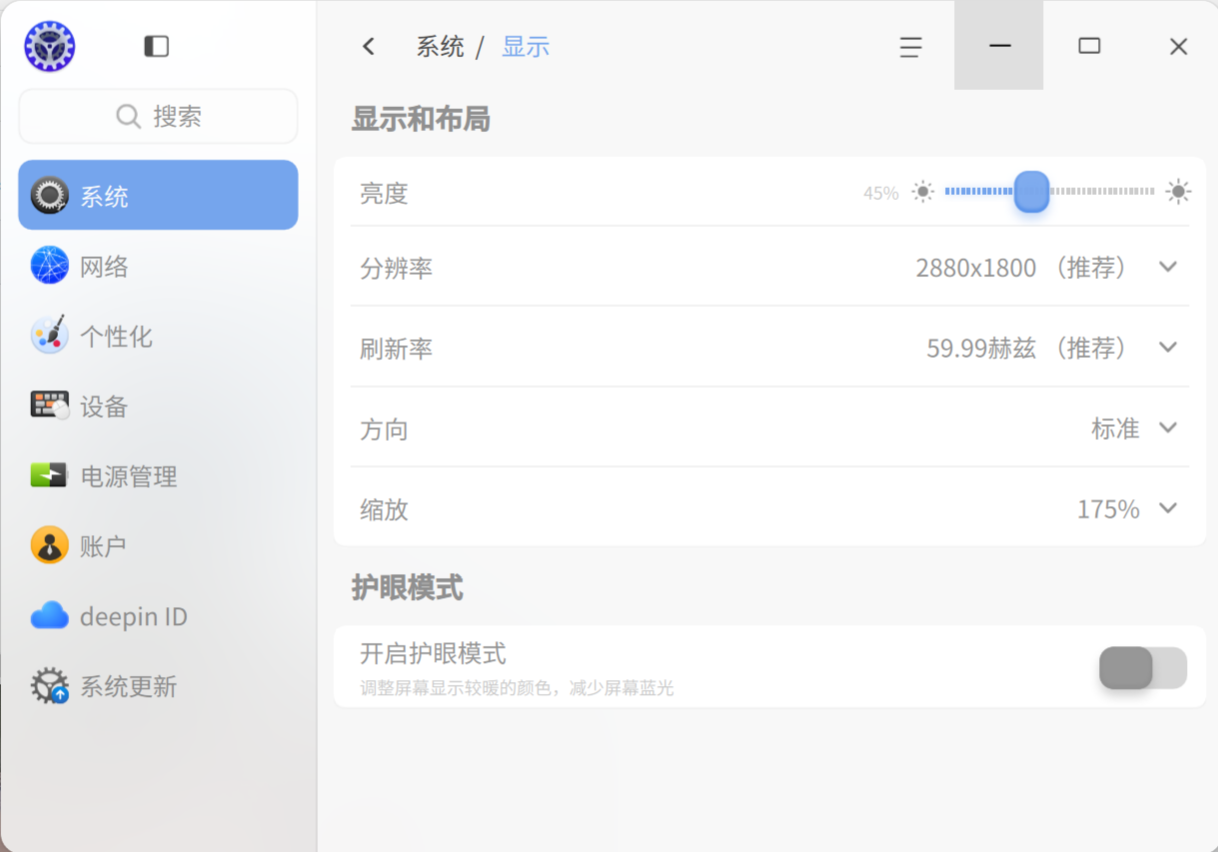This screenshot has width=1218, height=852.
Task: Click the 账户 user avatar icon
Action: [49, 545]
